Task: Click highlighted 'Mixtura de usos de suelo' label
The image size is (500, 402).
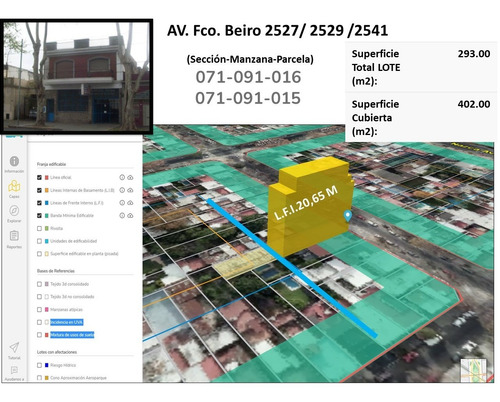Action: 72,335
